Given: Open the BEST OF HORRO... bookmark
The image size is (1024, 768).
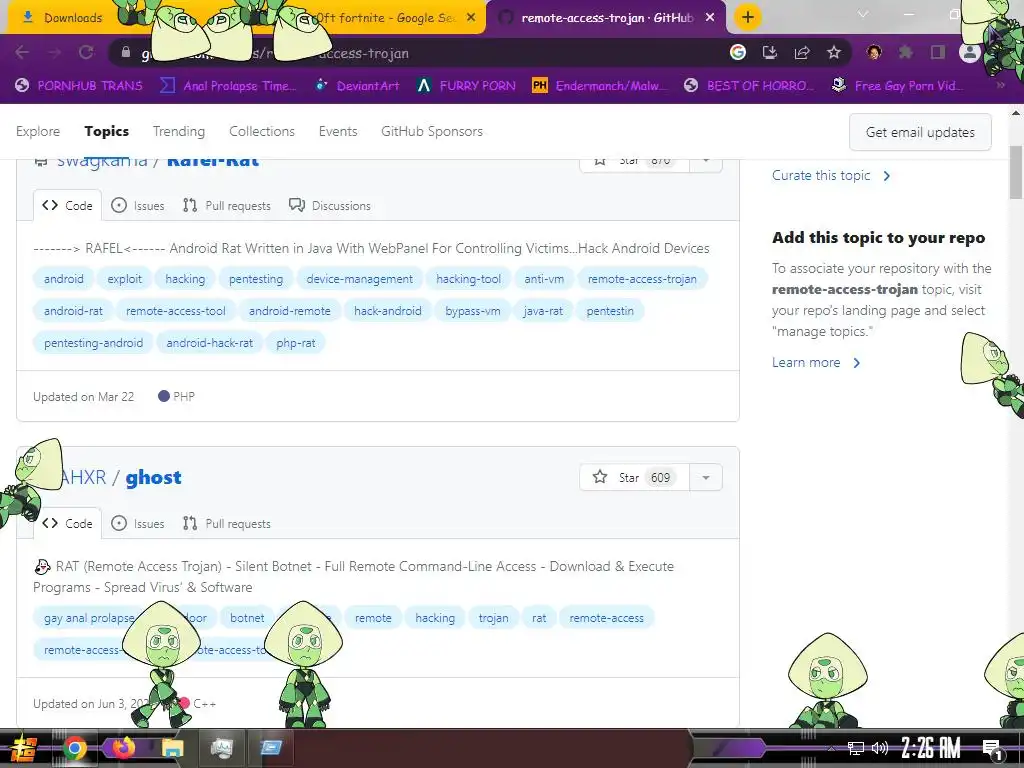Looking at the screenshot, I should 749,86.
